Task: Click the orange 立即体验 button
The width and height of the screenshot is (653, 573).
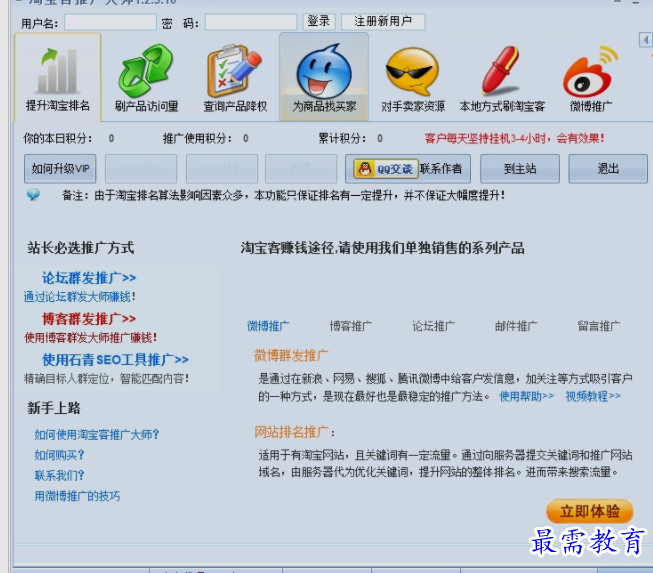Action: pos(590,511)
